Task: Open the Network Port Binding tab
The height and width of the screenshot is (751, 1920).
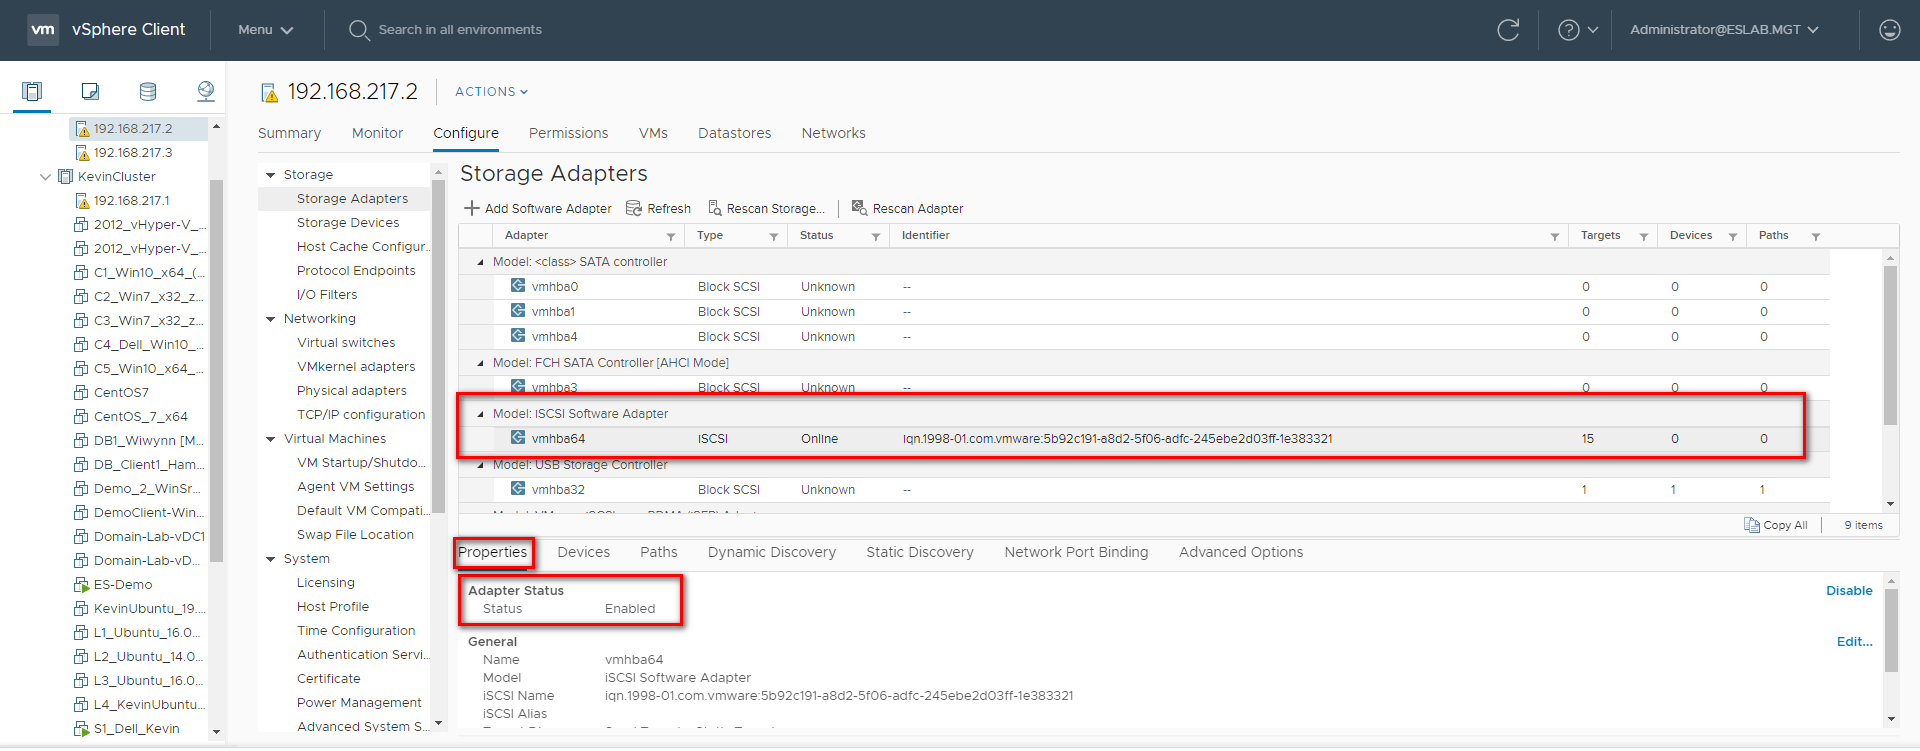Action: click(1076, 552)
